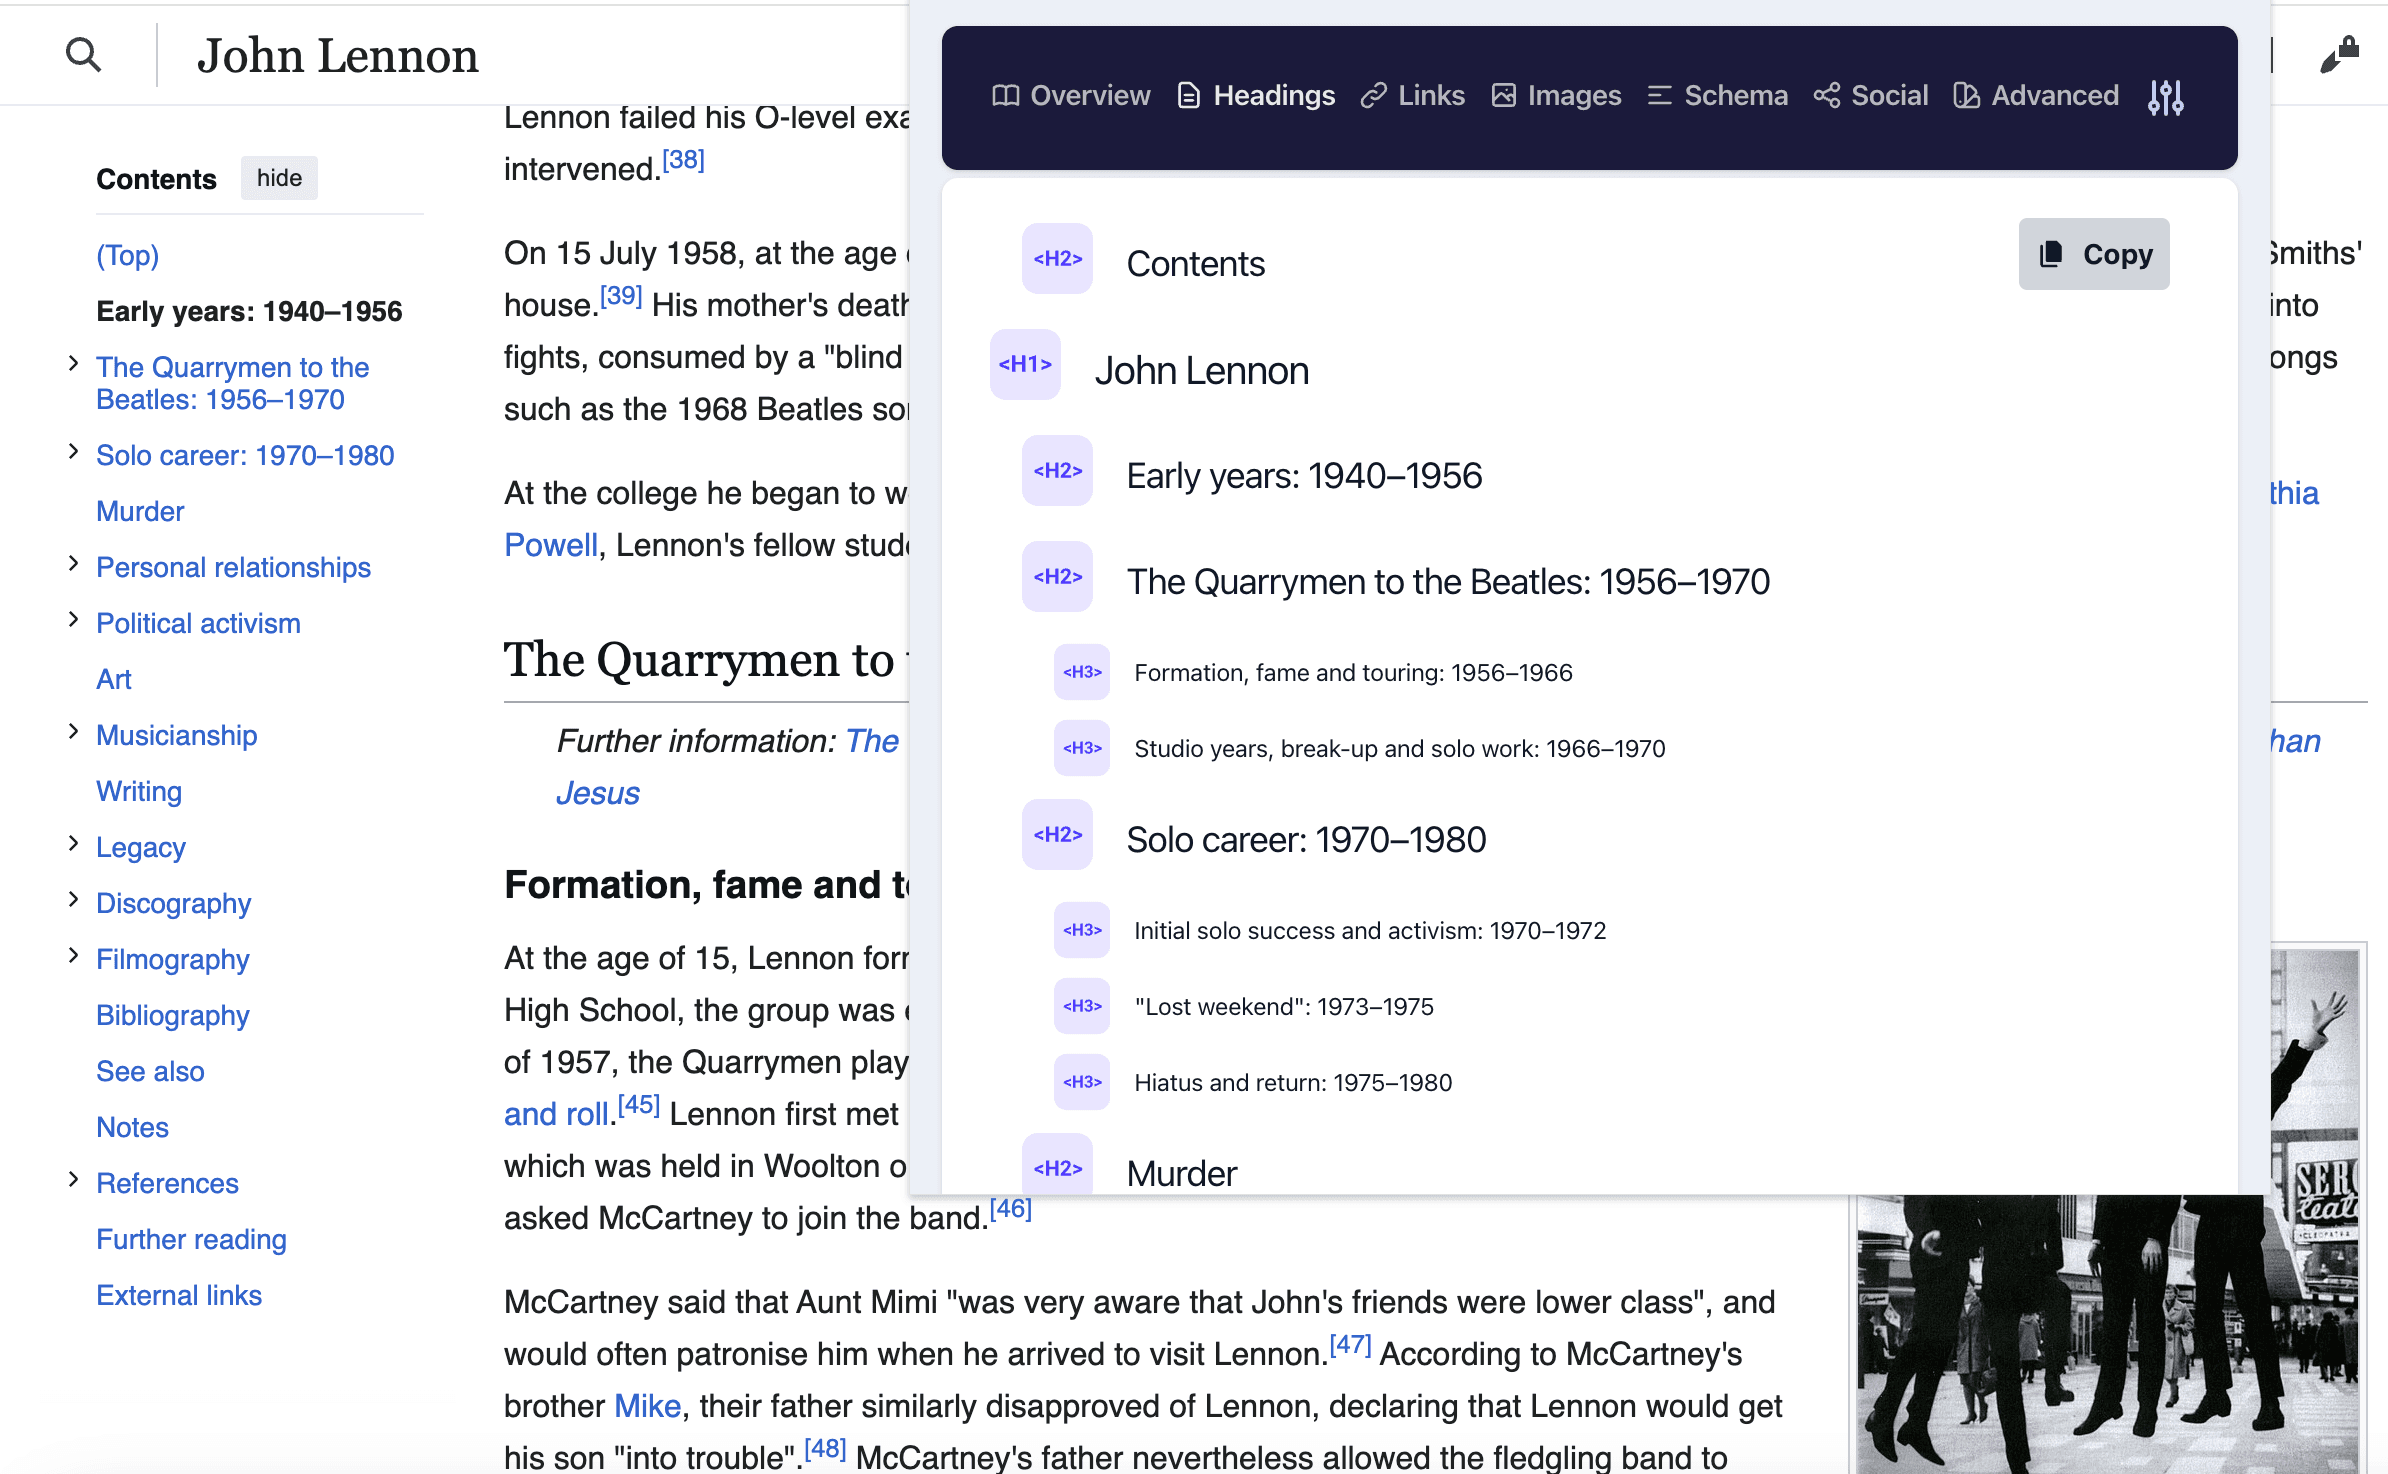
Task: Go to the Murder section link
Action: click(x=140, y=511)
